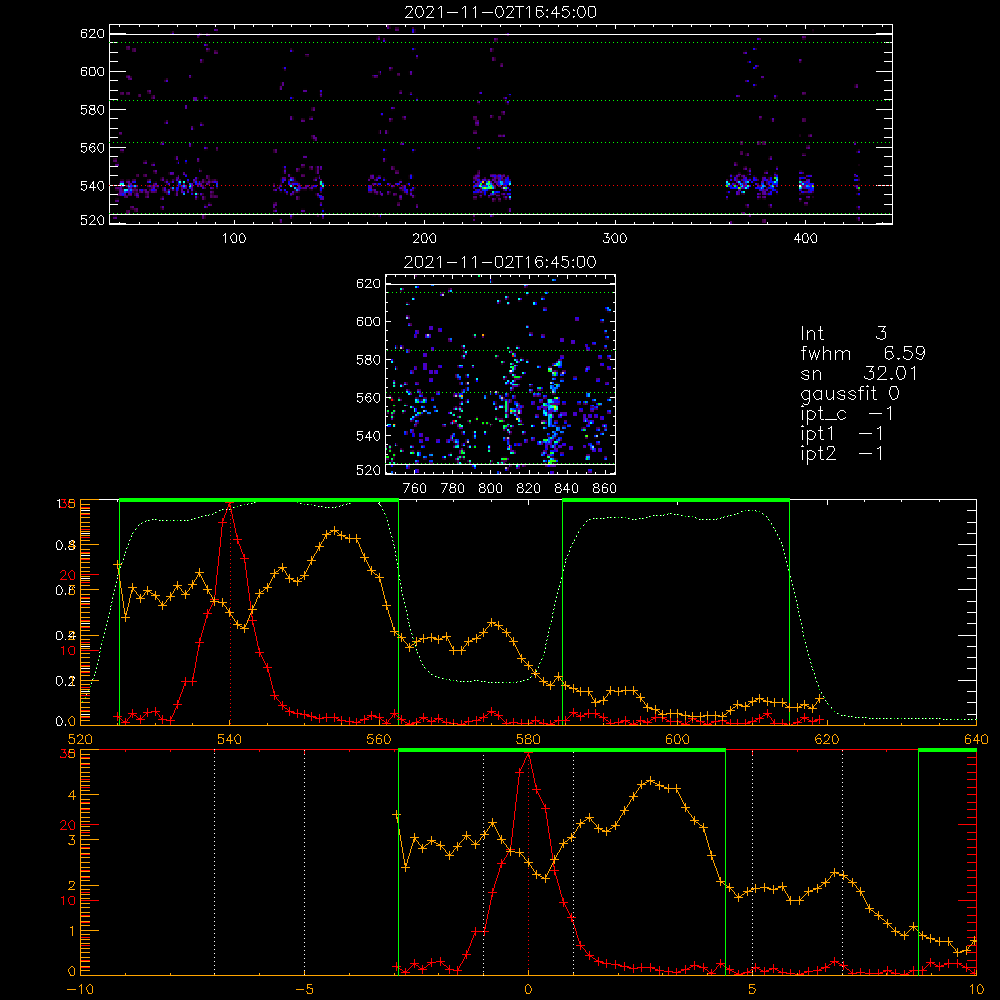Select the 'Int 3' readout line
This screenshot has height=1000, width=1000.
click(x=843, y=334)
